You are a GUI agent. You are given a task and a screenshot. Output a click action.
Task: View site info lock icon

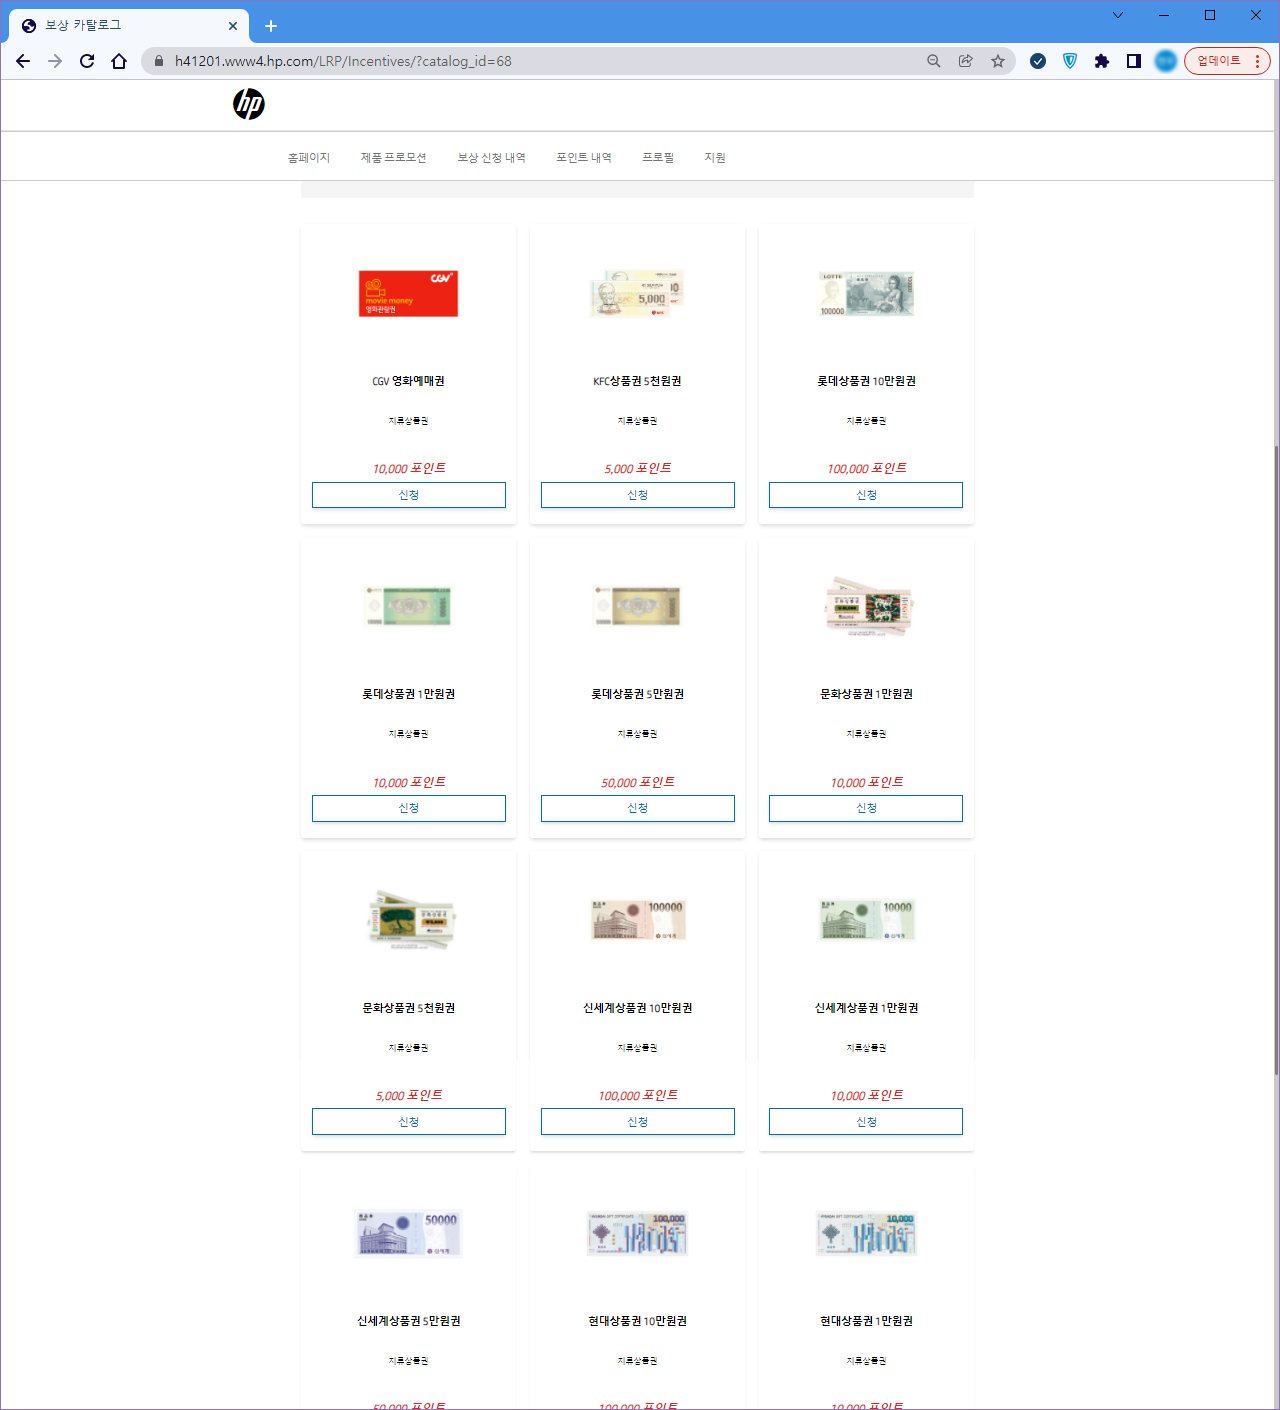[158, 61]
